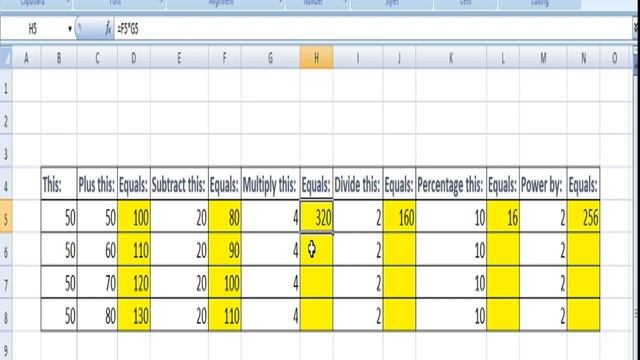Image resolution: width=640 pixels, height=360 pixels.
Task: Click the 'This:' header cell
Action: 59,183
